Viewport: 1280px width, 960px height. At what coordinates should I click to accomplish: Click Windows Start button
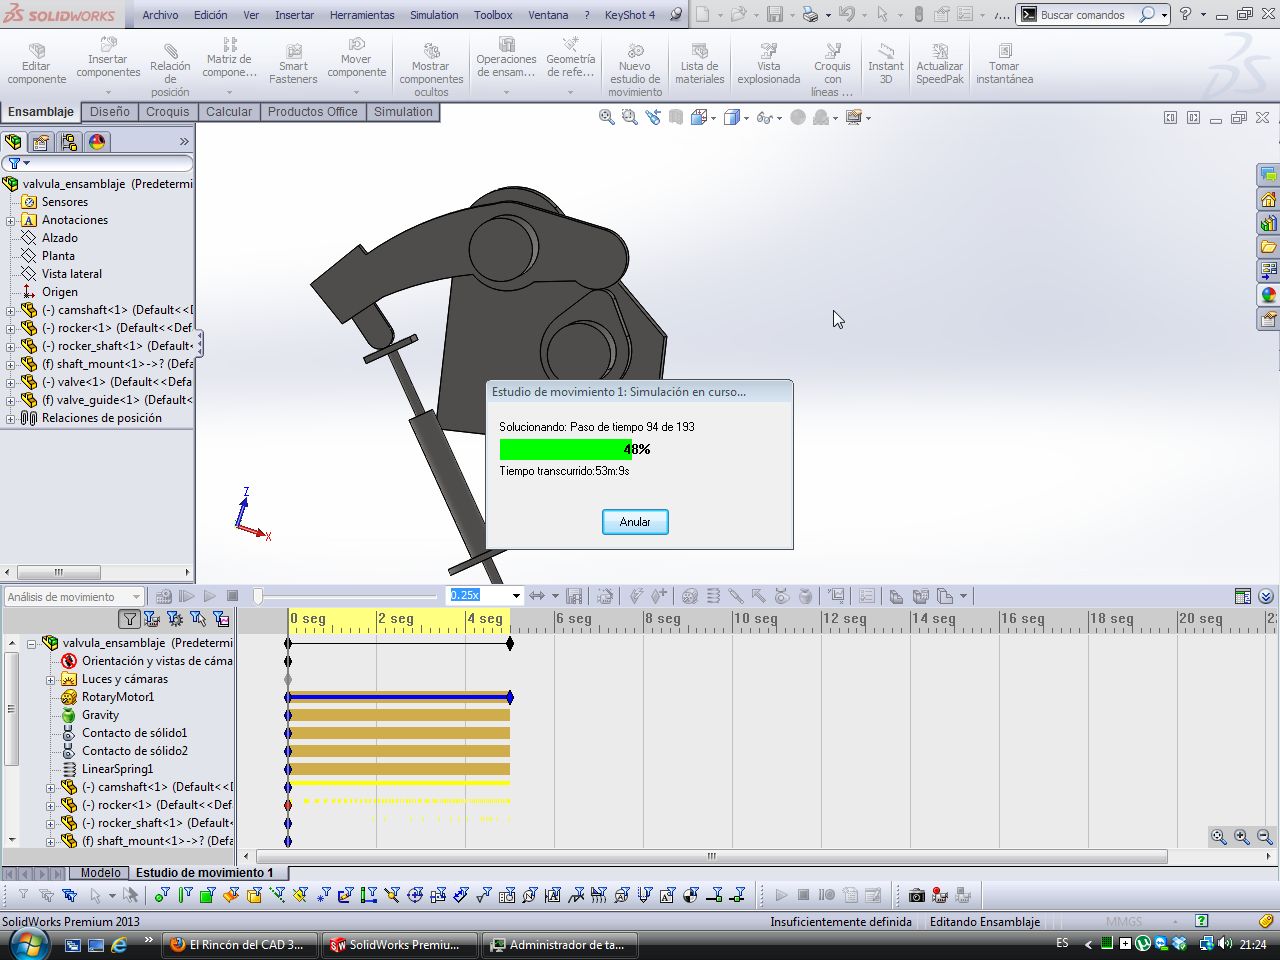[x=27, y=943]
